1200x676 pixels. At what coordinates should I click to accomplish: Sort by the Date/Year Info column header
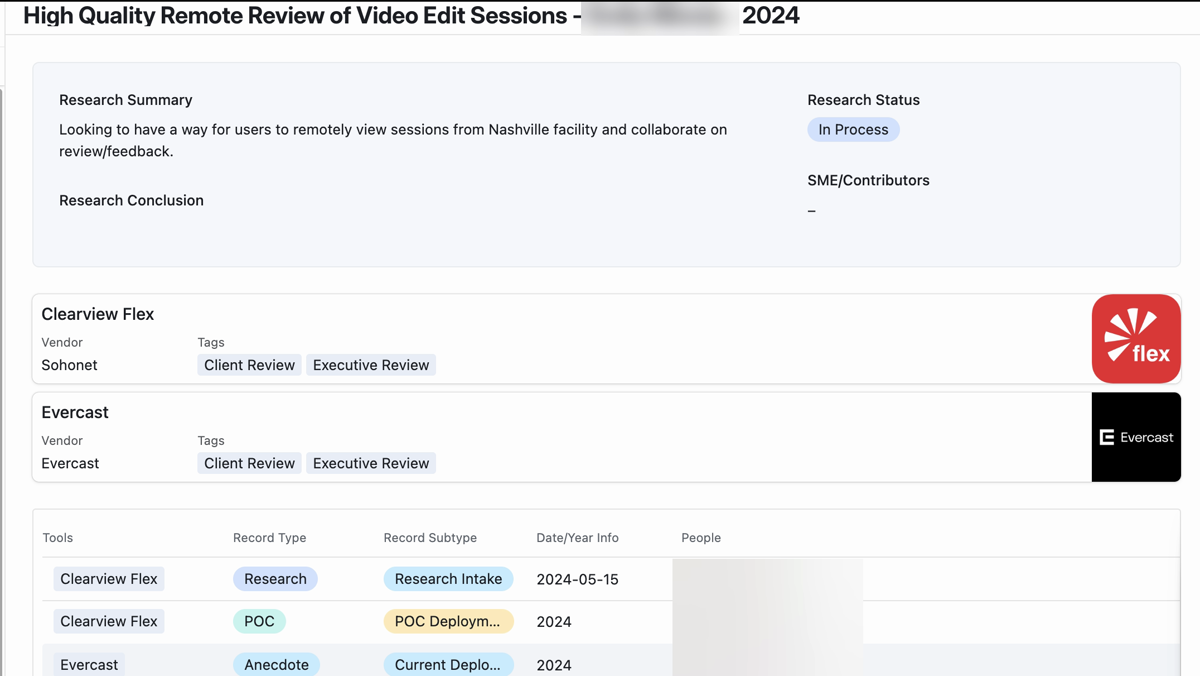(x=577, y=537)
